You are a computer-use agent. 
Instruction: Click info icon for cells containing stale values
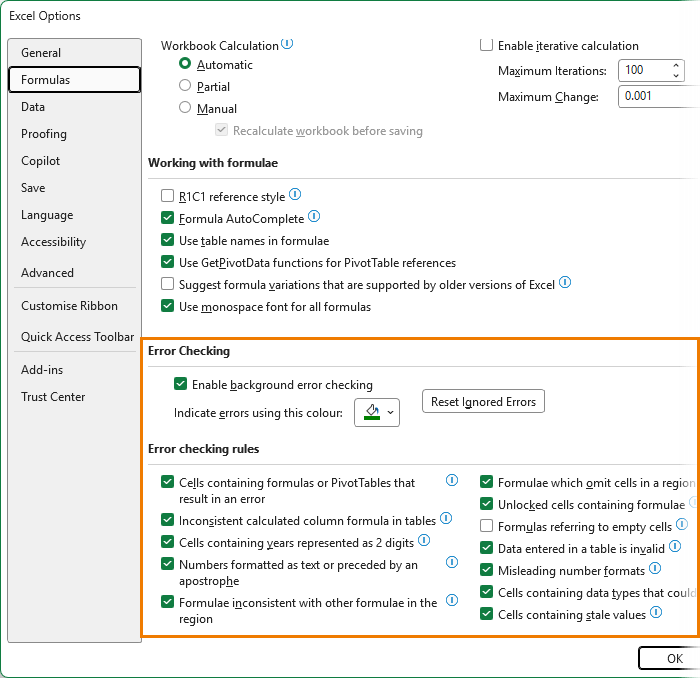click(x=656, y=612)
